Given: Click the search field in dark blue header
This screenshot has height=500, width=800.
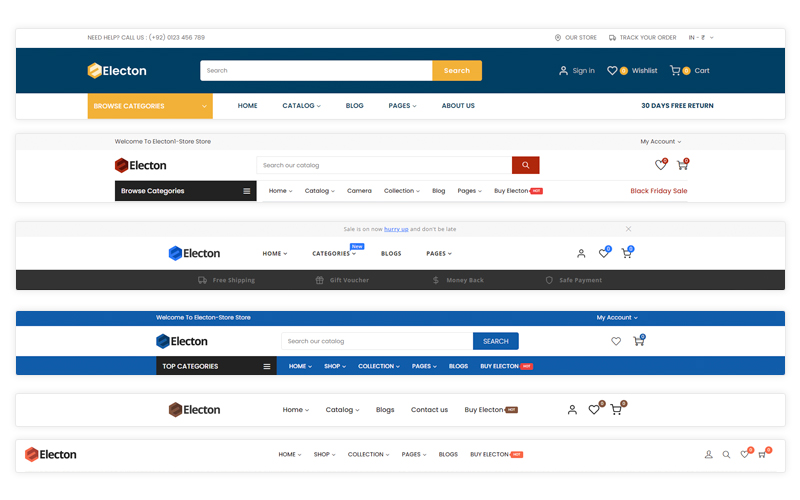Looking at the screenshot, I should [x=316, y=71].
